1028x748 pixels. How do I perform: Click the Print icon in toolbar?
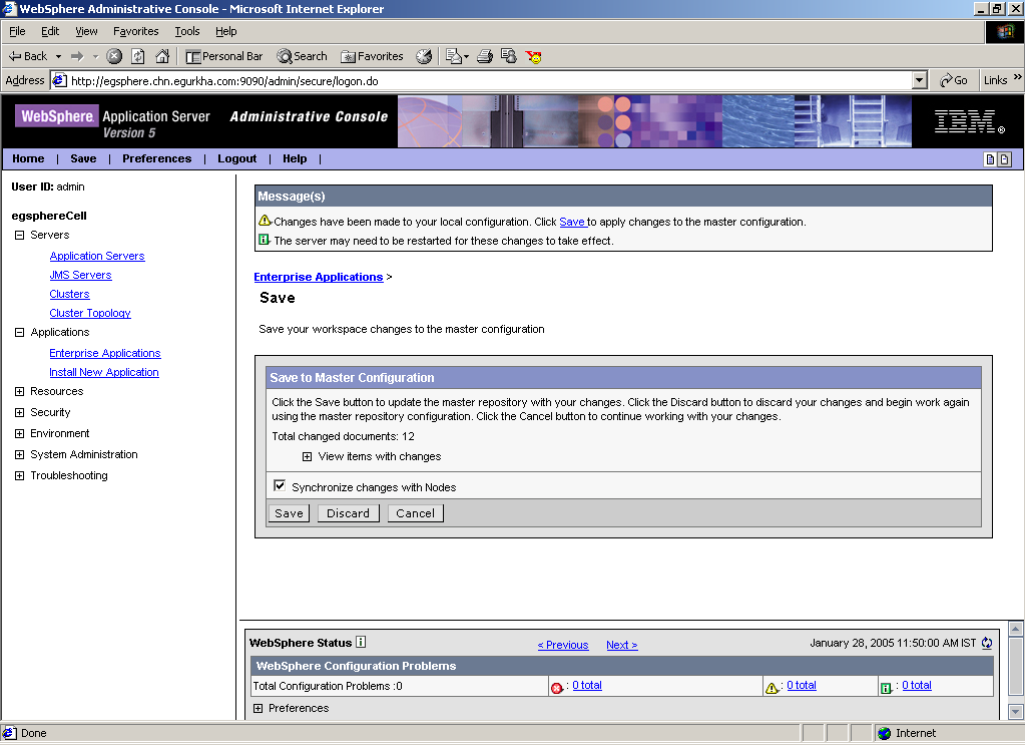484,56
